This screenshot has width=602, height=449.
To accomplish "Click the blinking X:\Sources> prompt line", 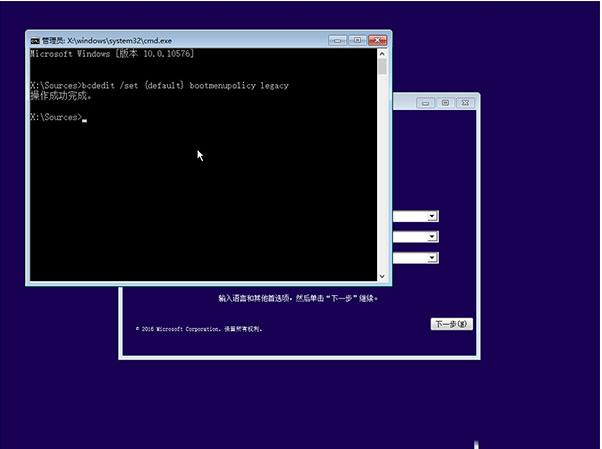I will click(x=58, y=118).
